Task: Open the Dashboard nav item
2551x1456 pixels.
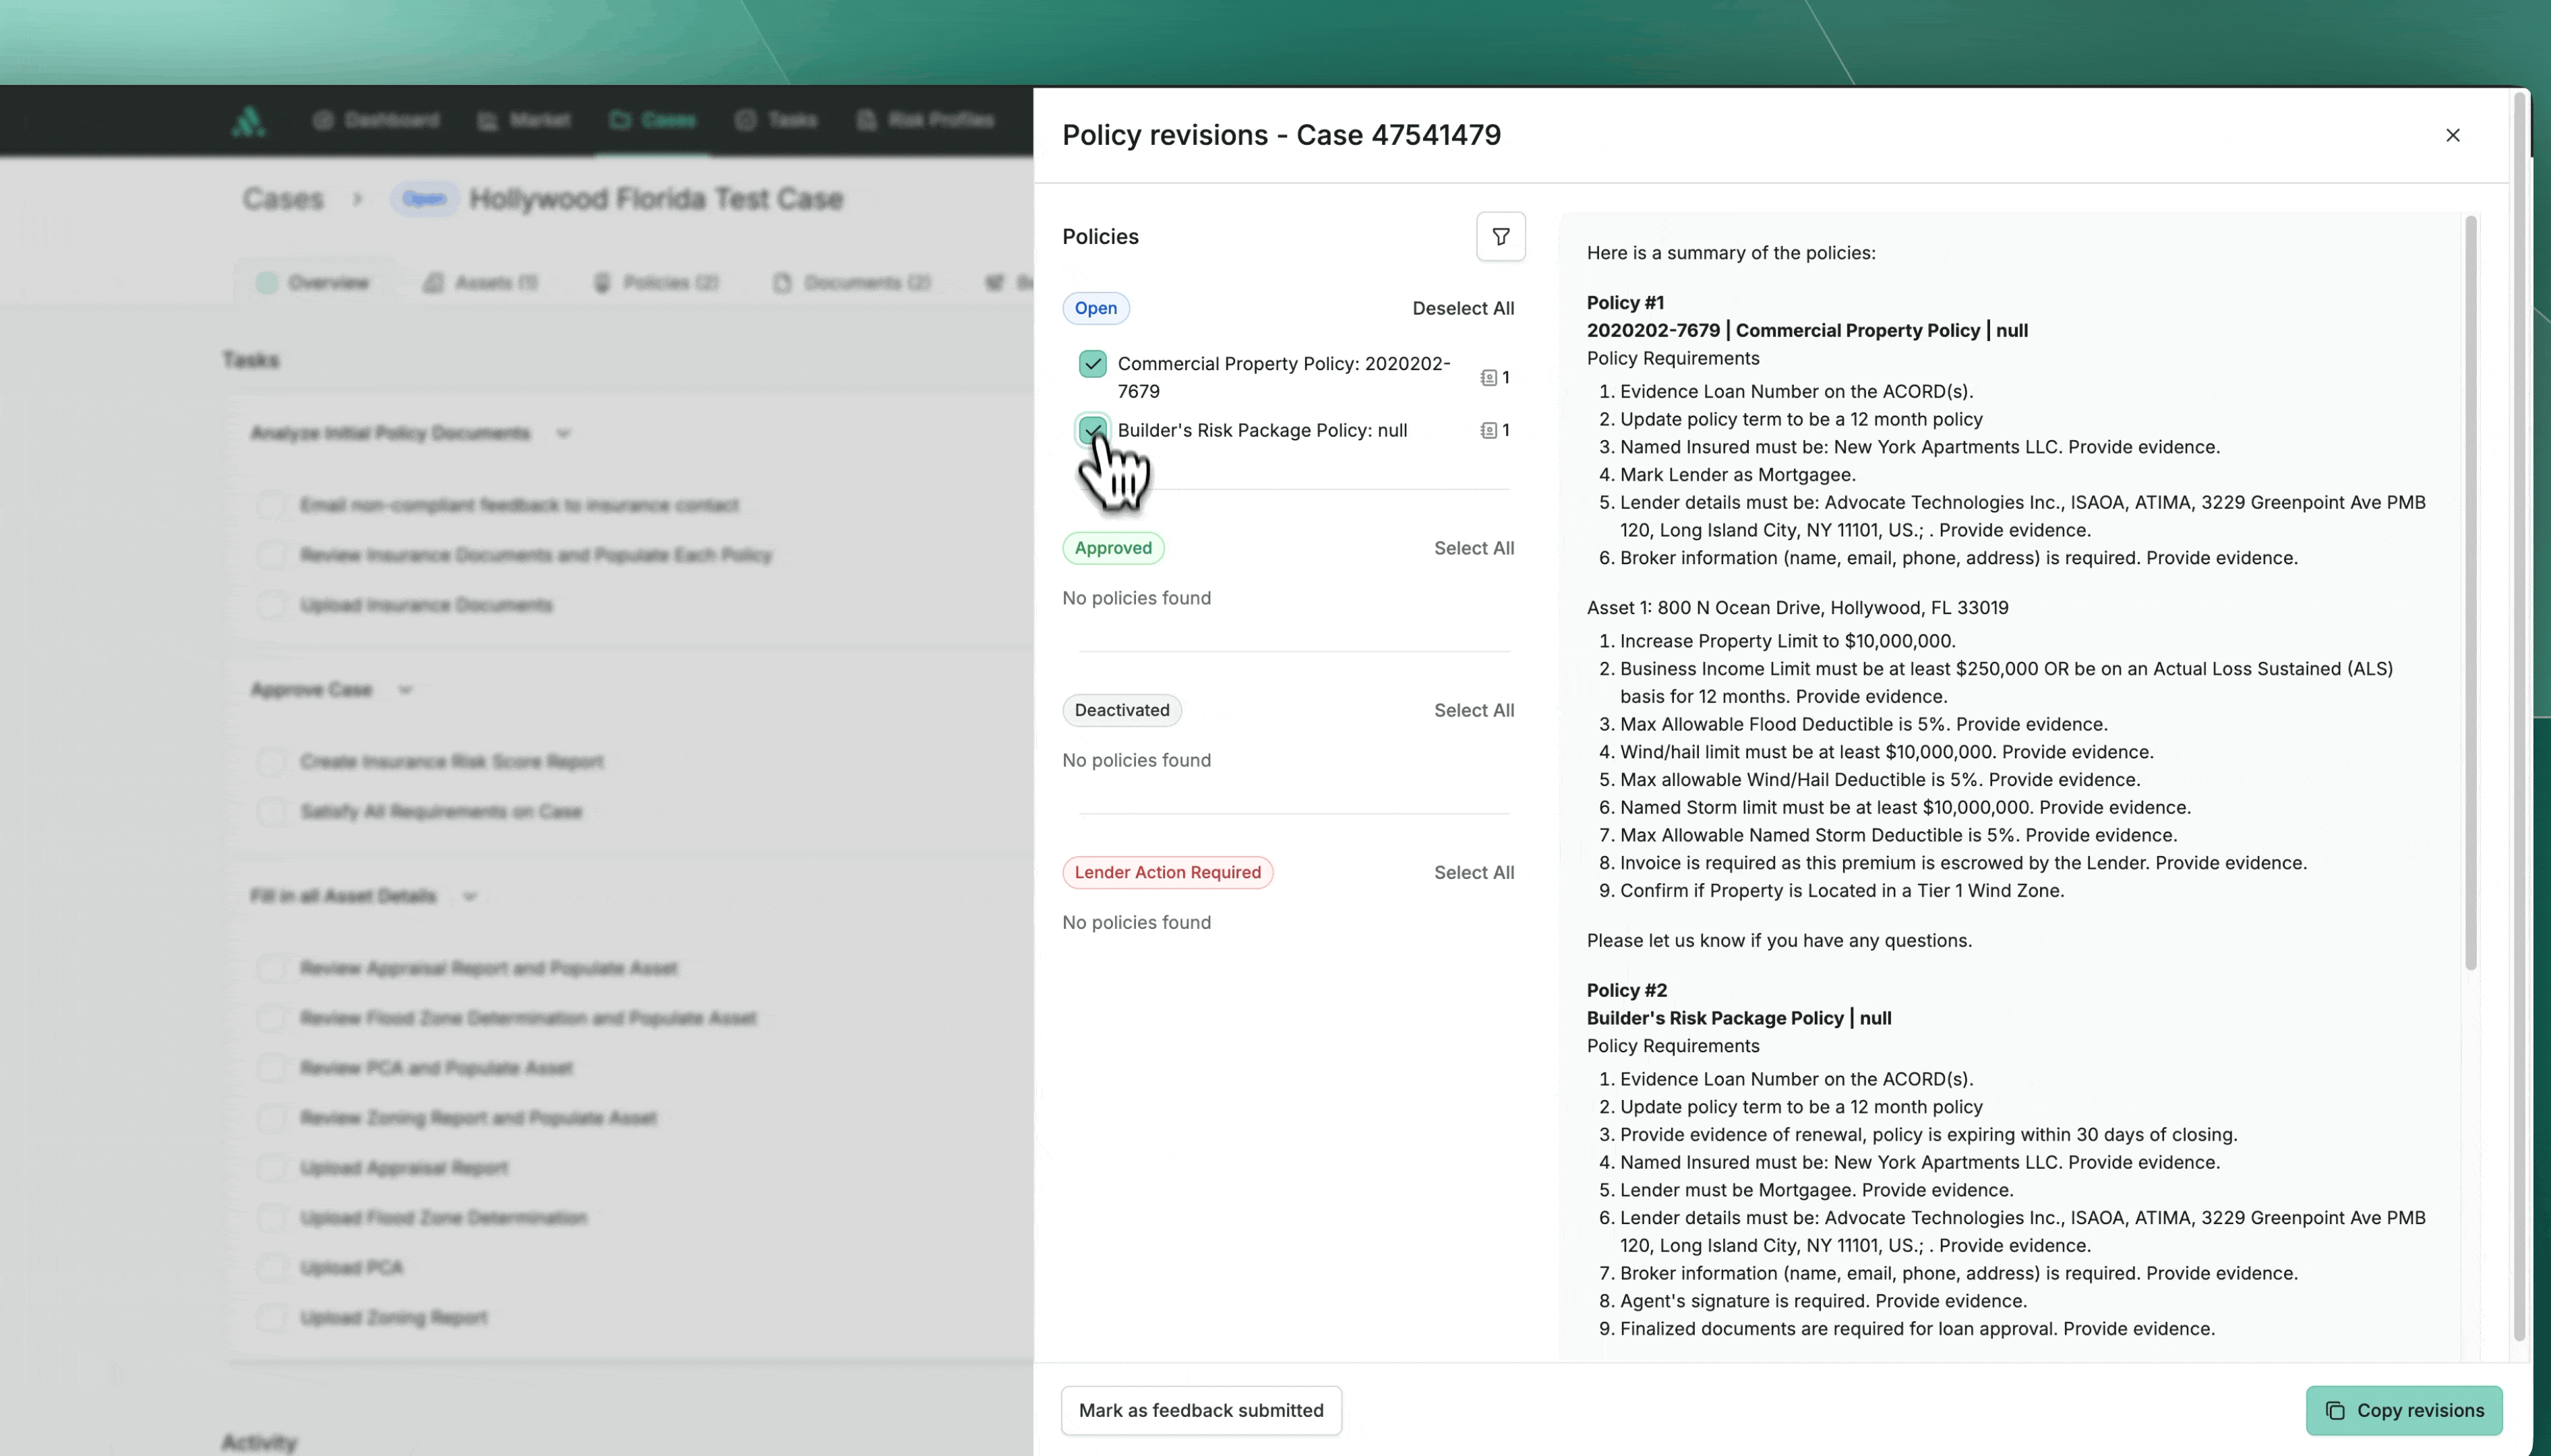Action: click(376, 121)
